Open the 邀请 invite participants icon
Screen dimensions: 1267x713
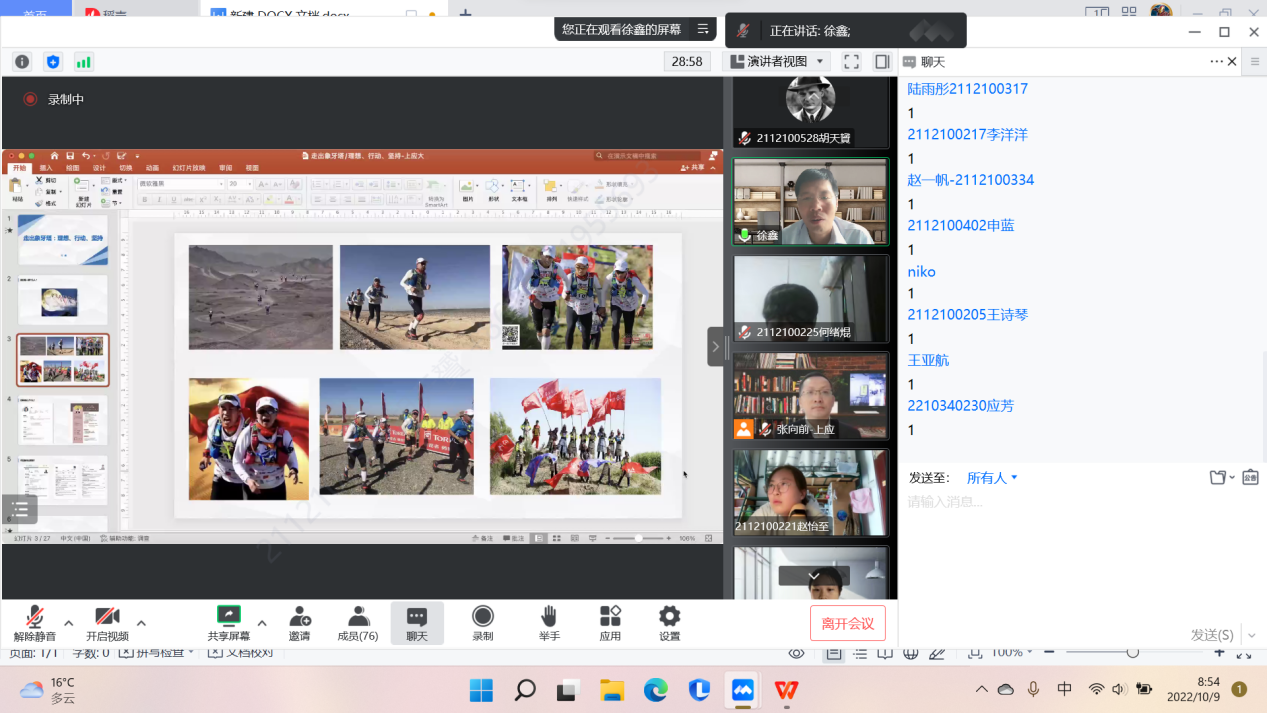pyautogui.click(x=299, y=623)
